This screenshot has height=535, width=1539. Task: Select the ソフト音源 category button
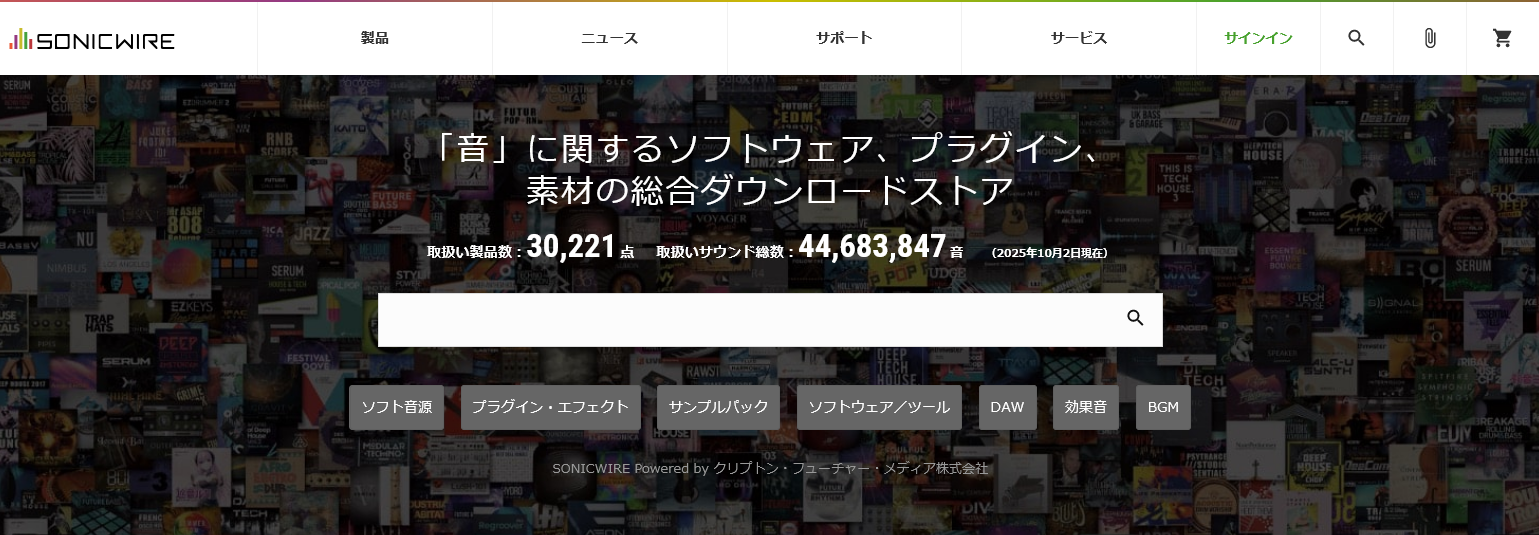pos(396,407)
